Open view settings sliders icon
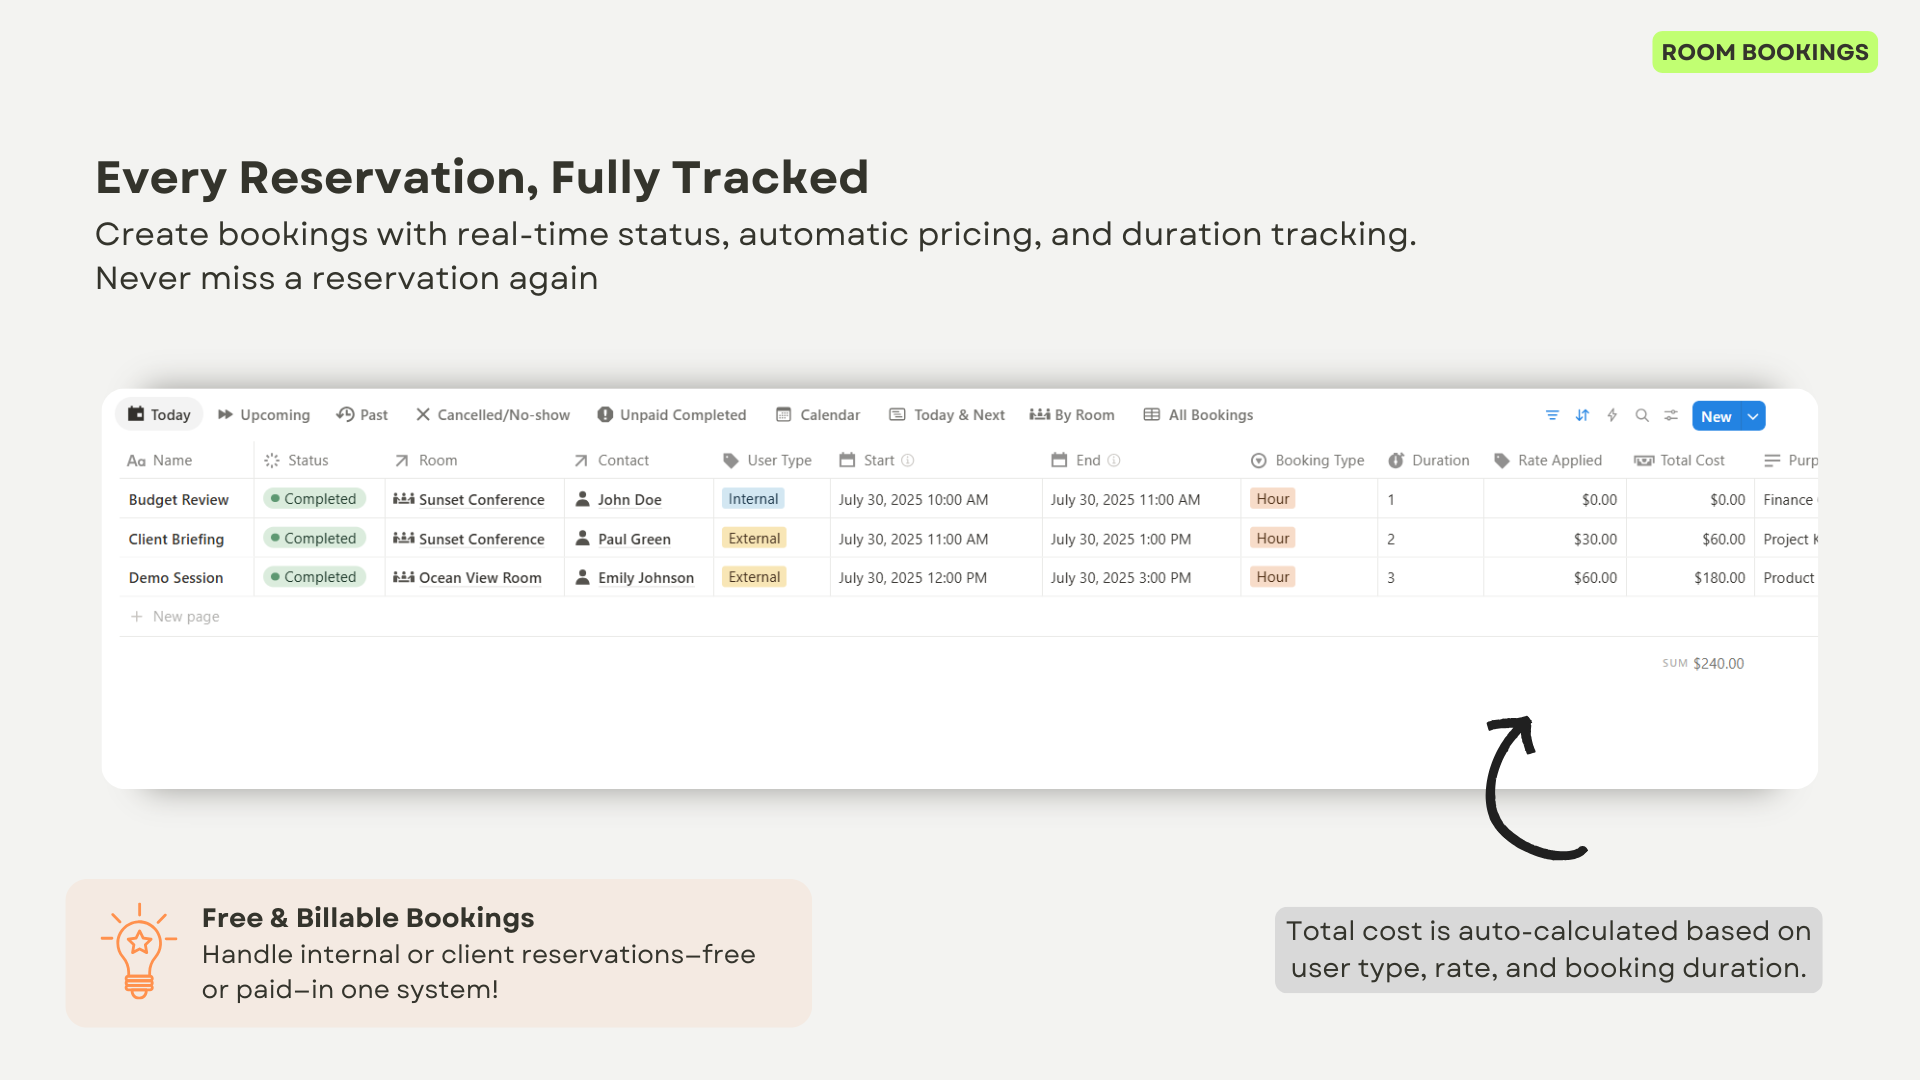 [1671, 415]
